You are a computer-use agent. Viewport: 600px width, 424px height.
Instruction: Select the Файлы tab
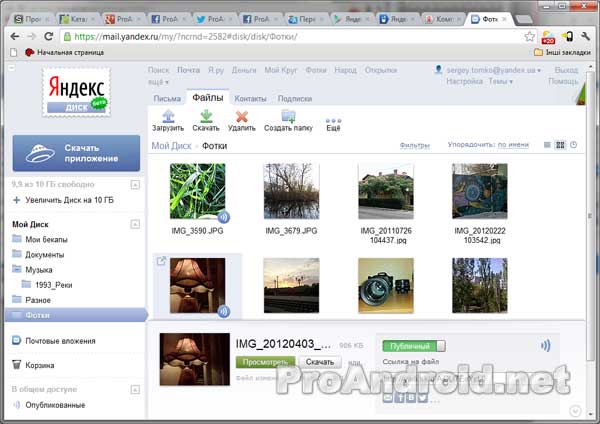(208, 98)
